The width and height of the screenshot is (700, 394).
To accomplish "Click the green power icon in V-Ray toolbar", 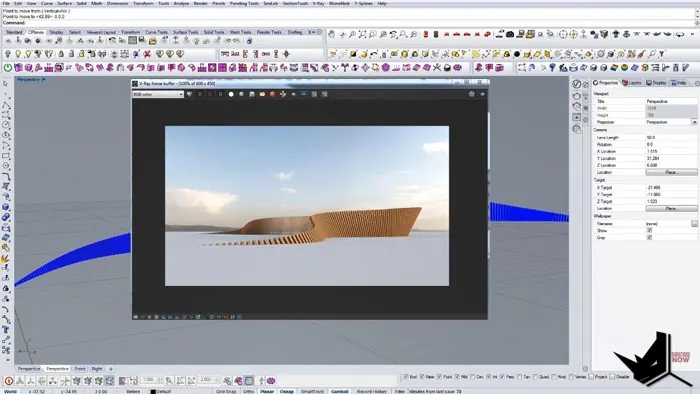I will coord(8,68).
